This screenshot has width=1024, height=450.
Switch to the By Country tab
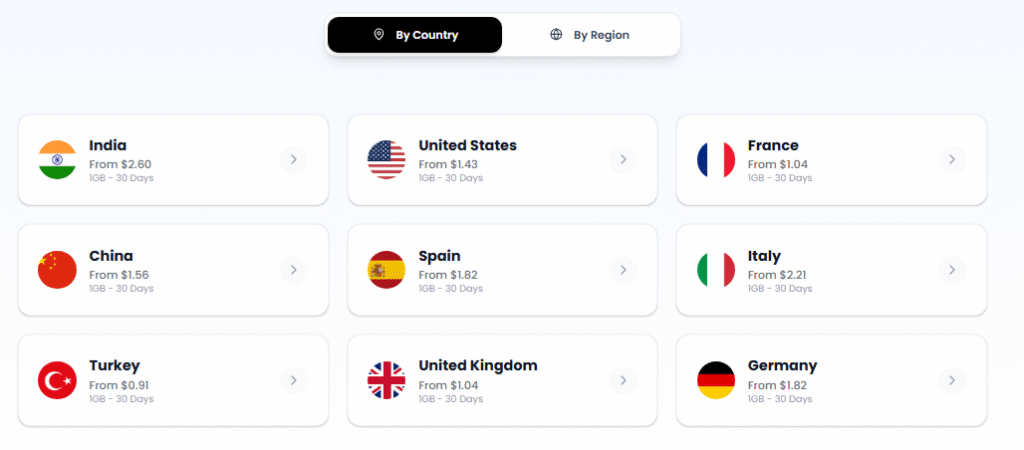[x=415, y=35]
